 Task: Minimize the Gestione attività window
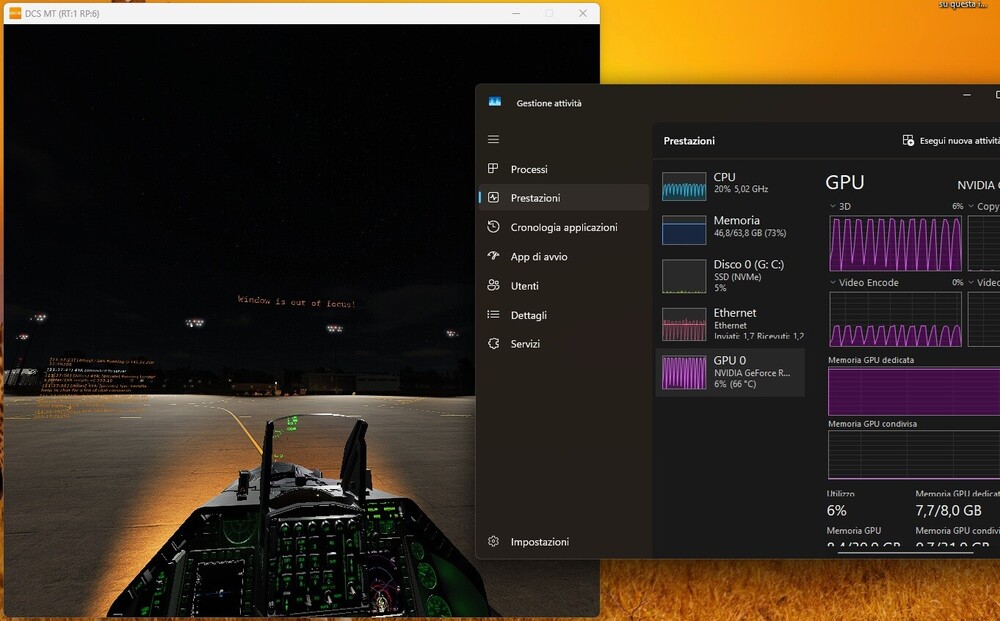coord(967,95)
